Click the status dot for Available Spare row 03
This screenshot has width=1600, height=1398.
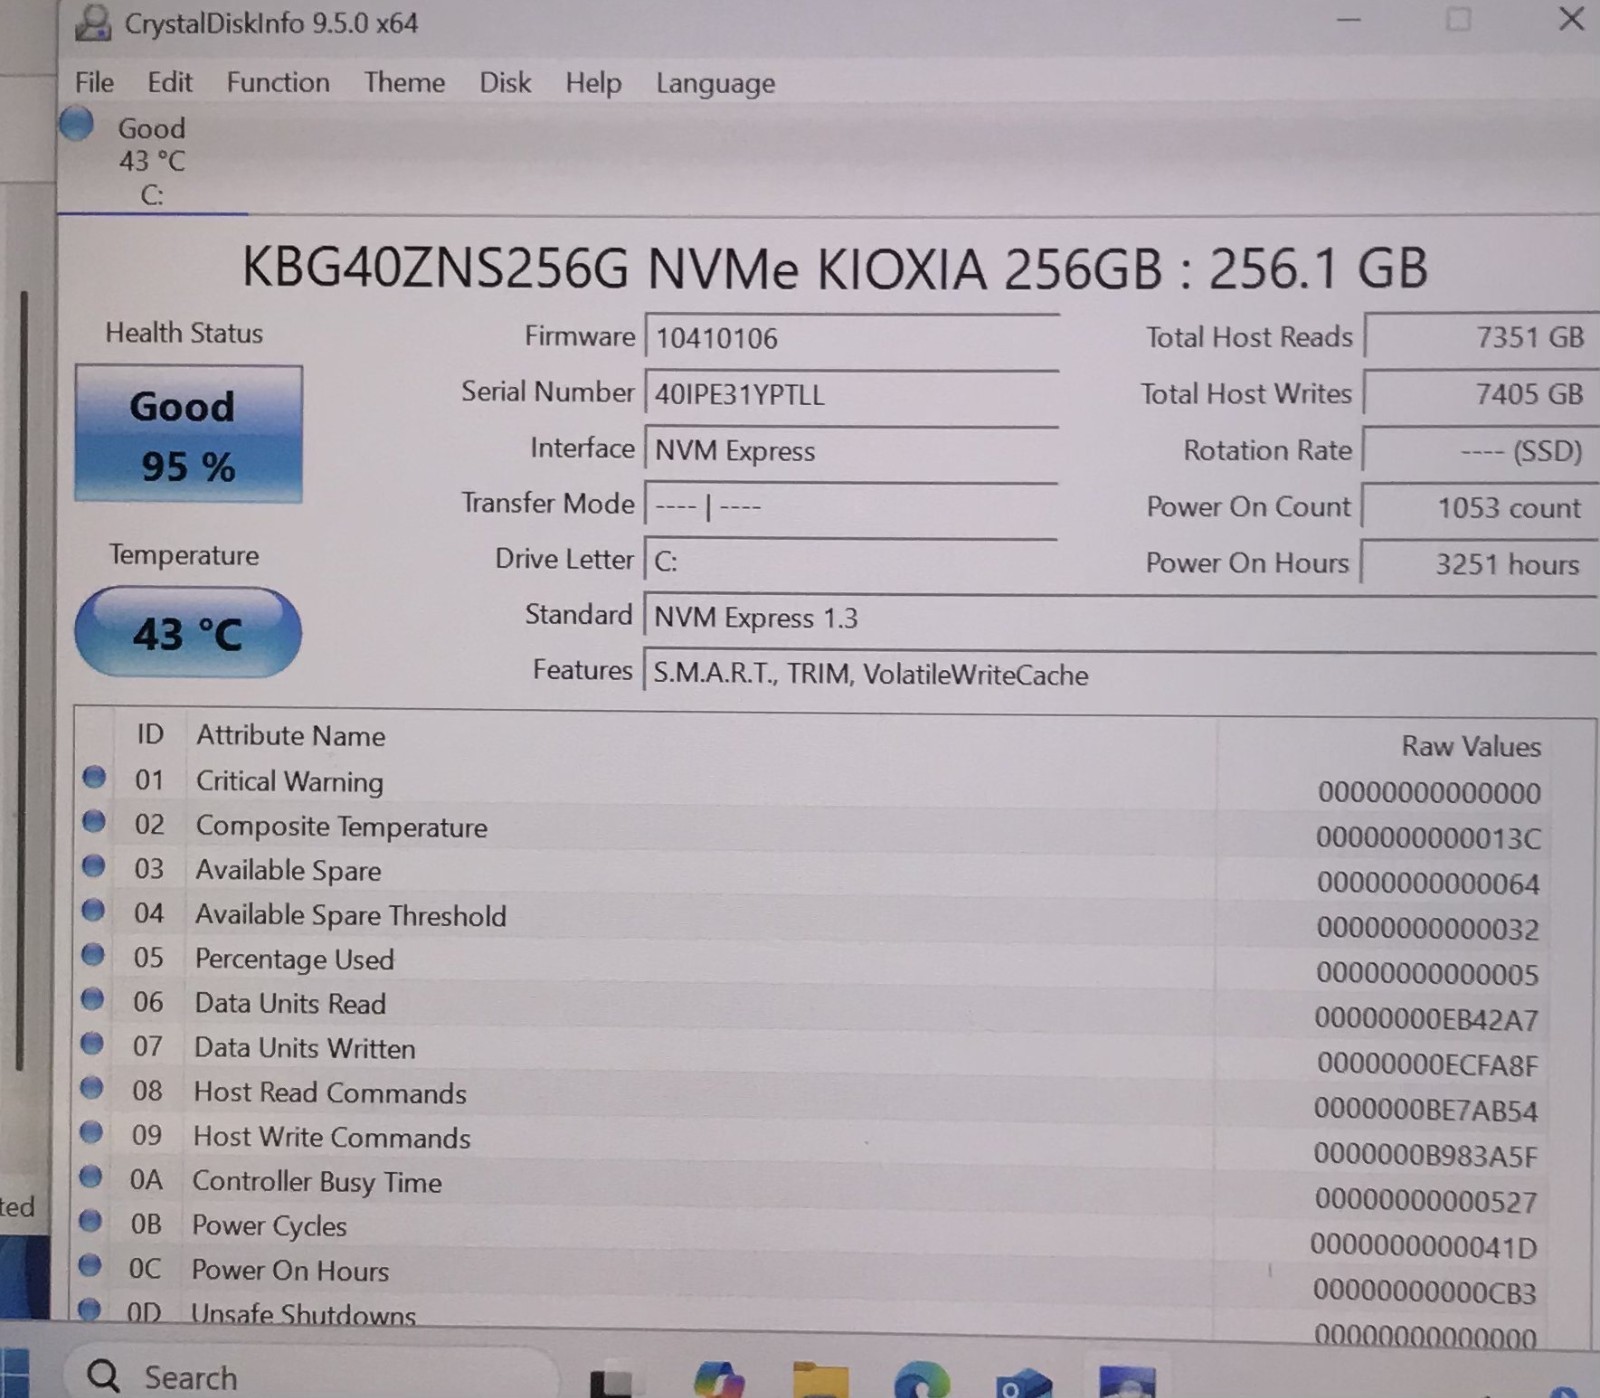coord(93,865)
